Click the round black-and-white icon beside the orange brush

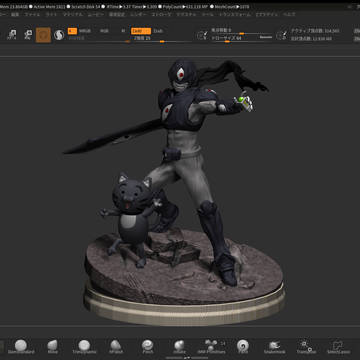pos(59,35)
